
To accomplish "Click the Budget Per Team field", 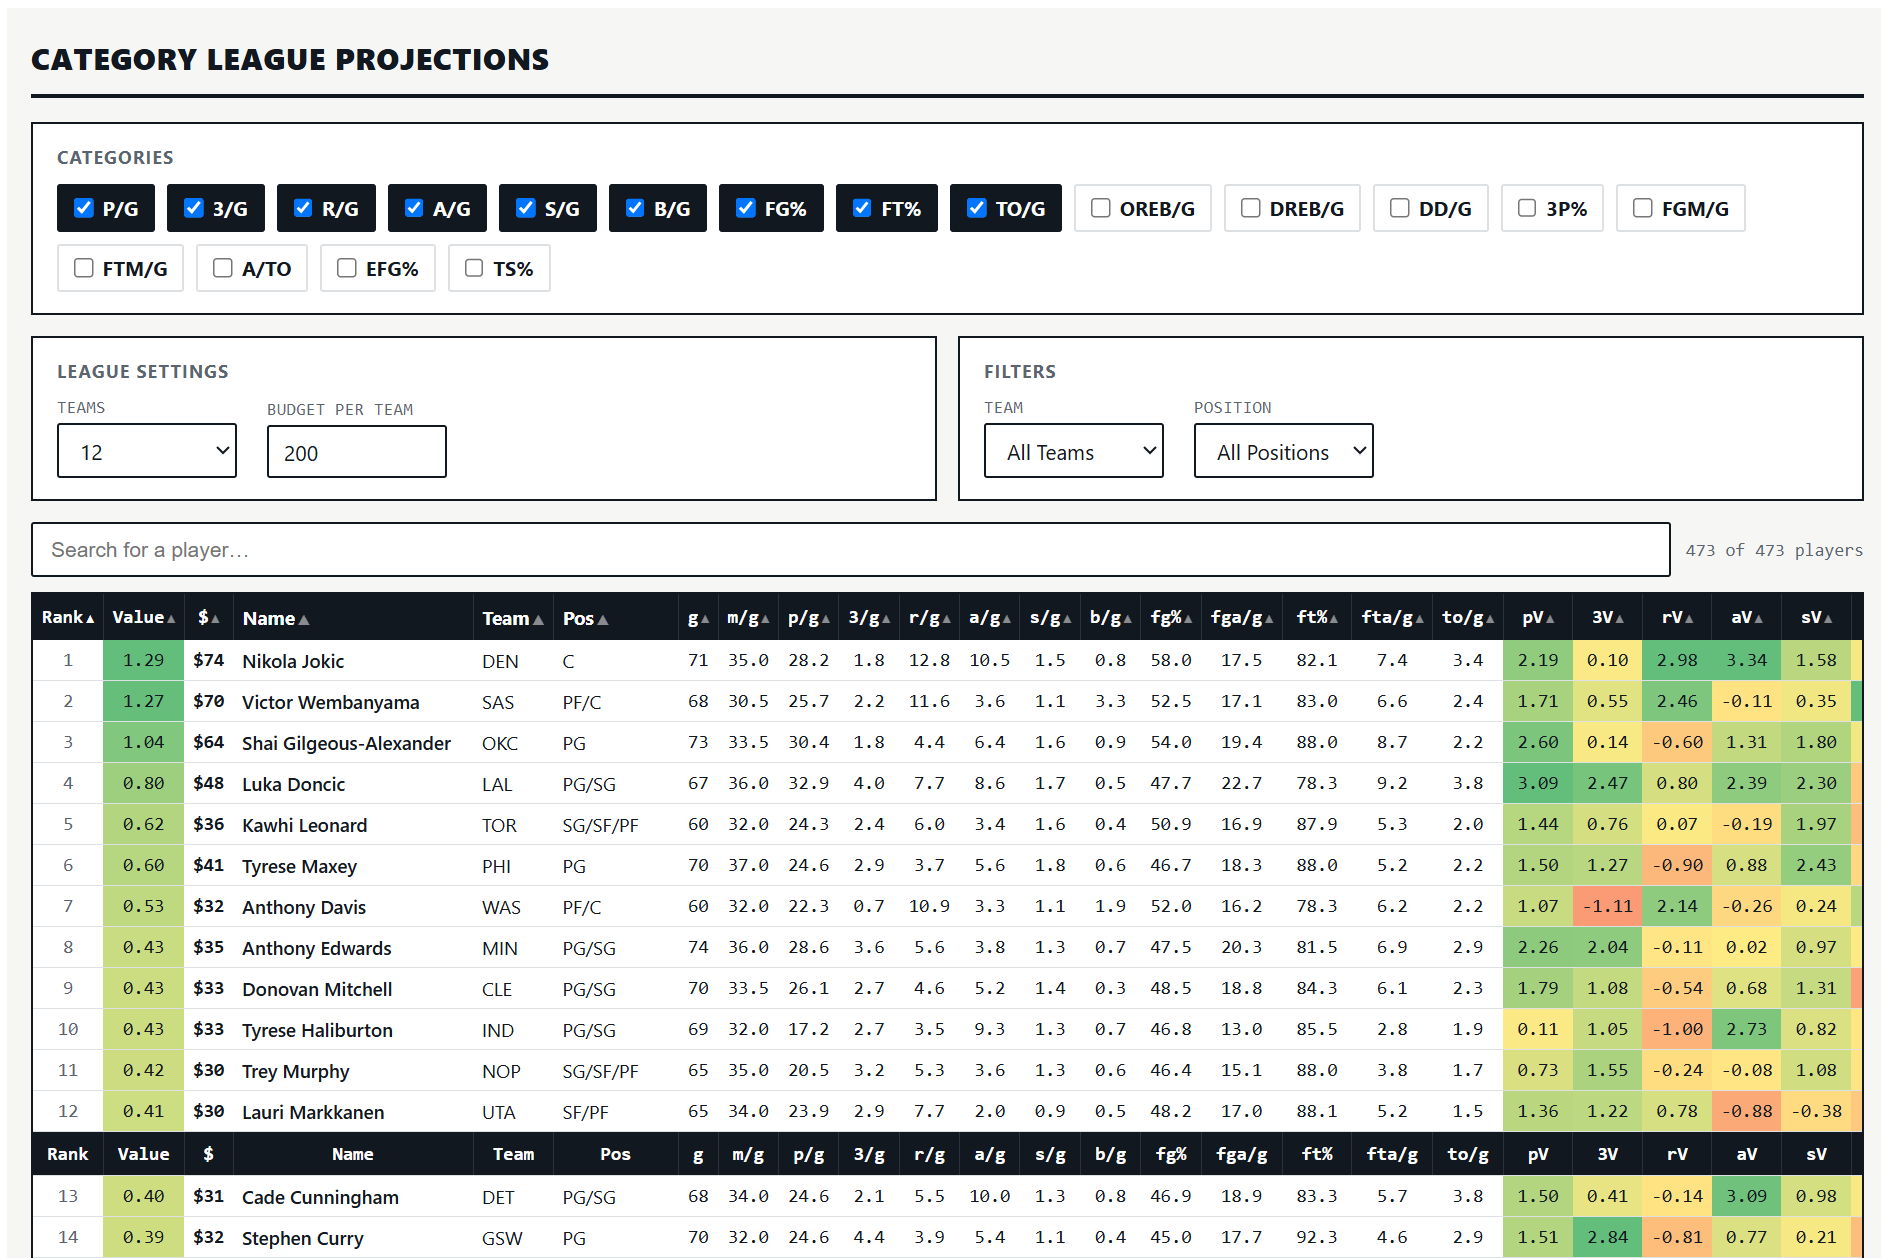I will click(357, 452).
